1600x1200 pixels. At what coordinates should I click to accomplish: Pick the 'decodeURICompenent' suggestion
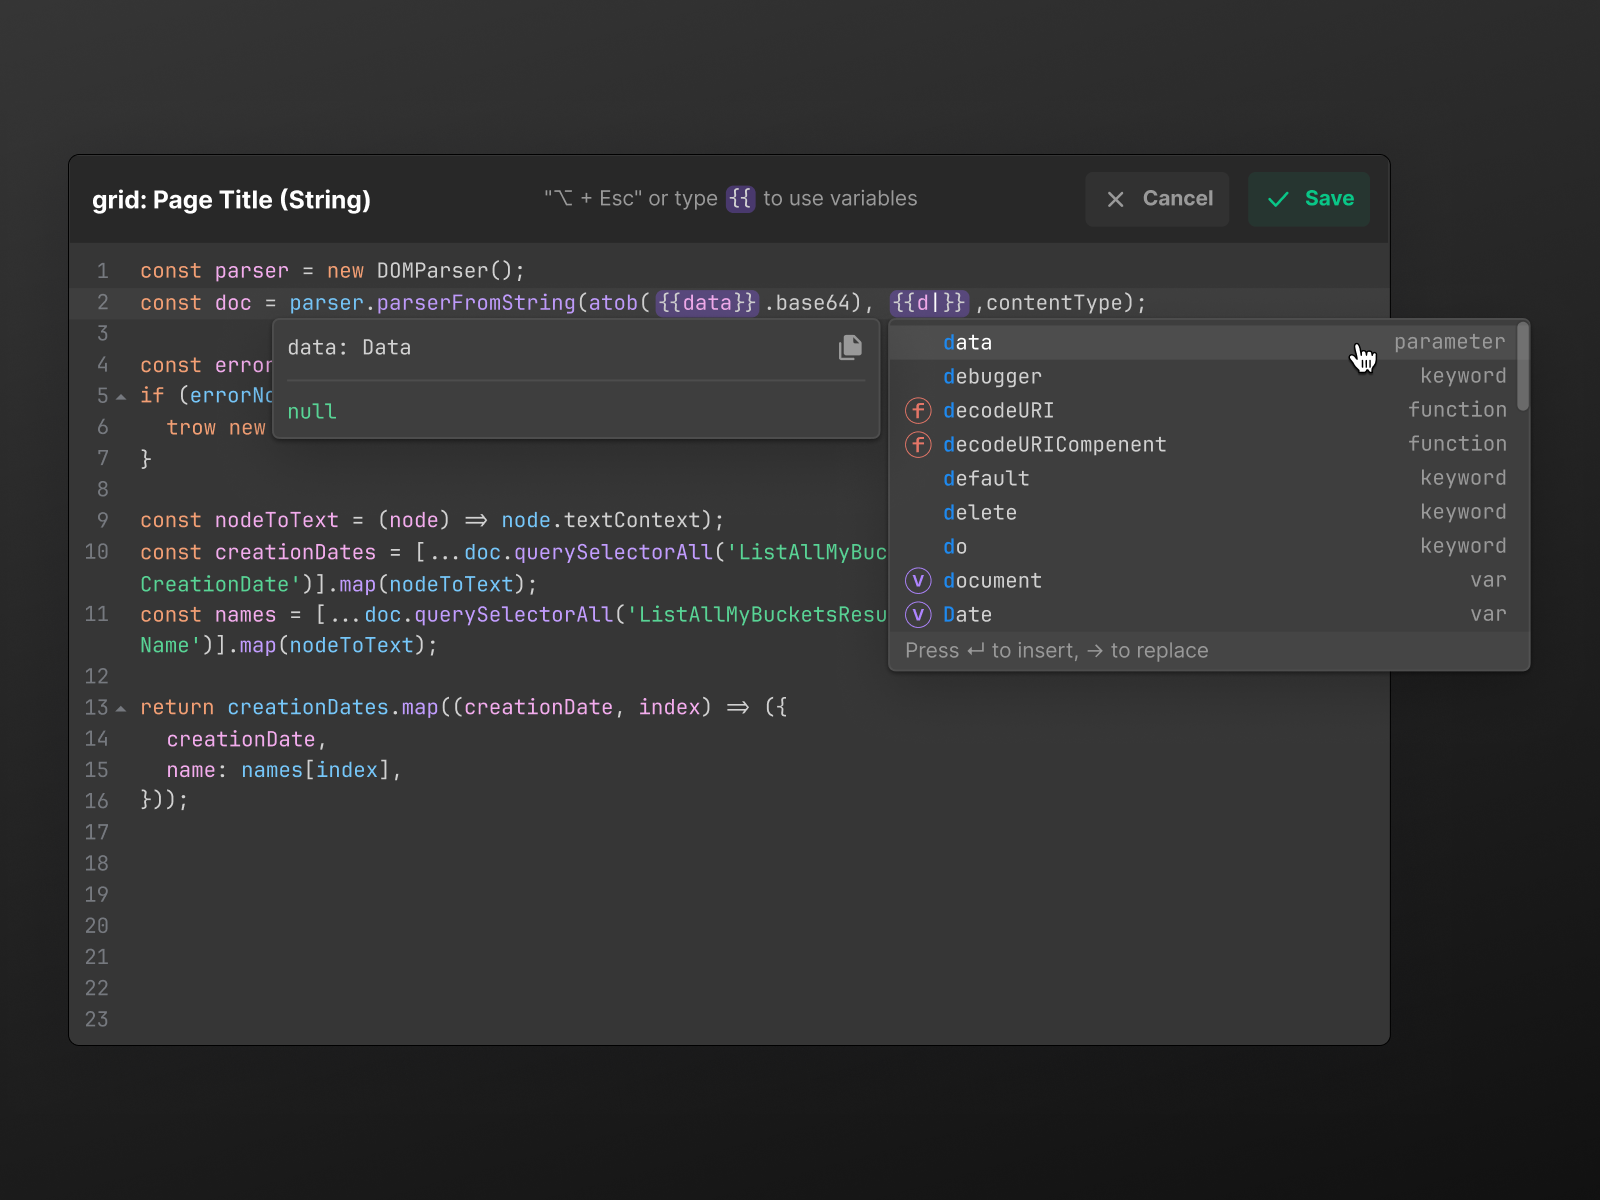click(x=1203, y=445)
